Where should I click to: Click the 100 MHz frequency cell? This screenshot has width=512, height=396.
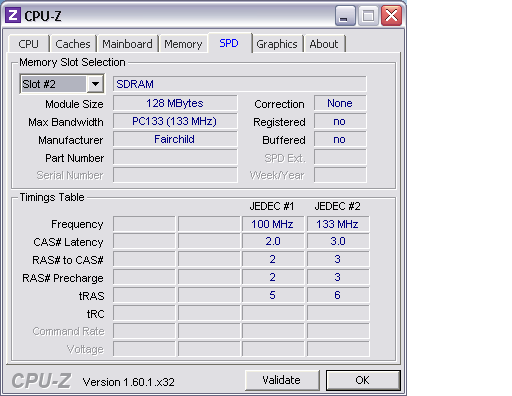pyautogui.click(x=273, y=224)
